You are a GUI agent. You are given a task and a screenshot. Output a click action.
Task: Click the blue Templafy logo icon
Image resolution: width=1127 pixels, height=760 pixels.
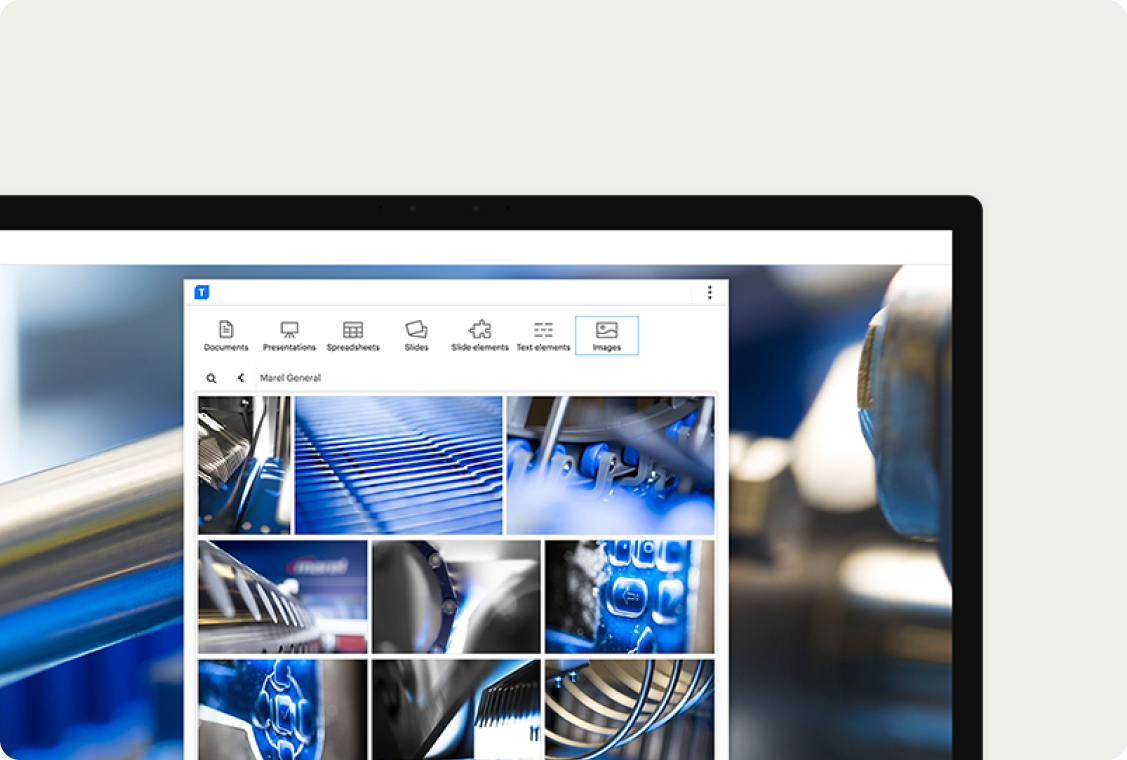point(202,292)
